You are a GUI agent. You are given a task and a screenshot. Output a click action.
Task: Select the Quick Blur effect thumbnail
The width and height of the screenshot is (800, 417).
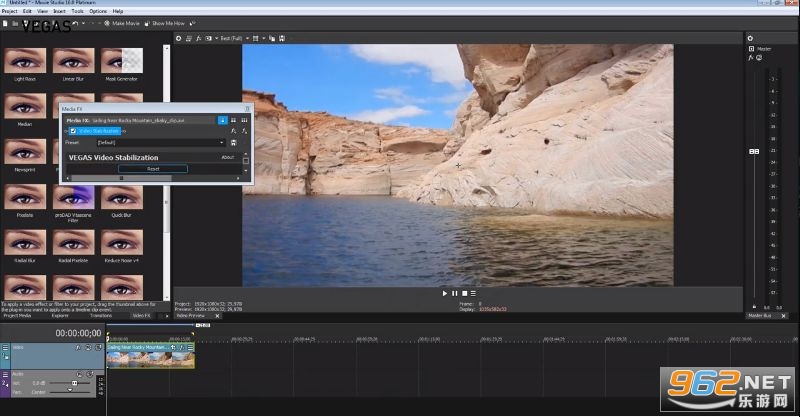click(x=121, y=197)
